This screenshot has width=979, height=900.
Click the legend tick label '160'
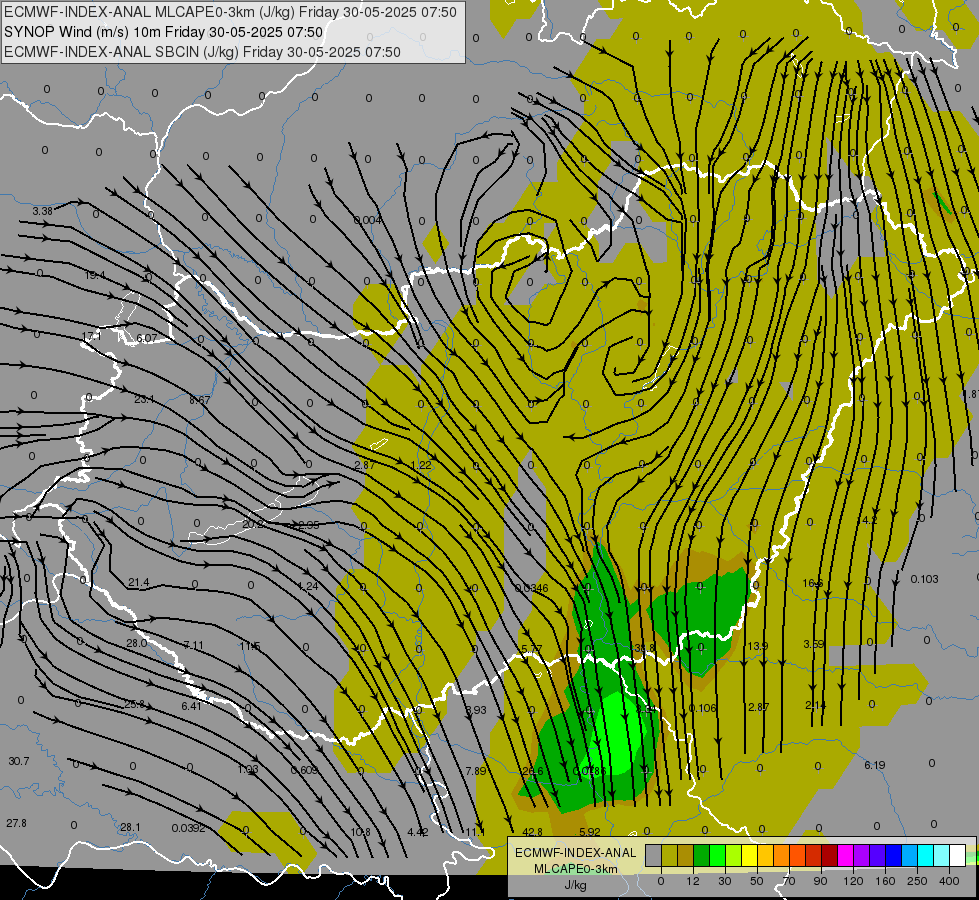tap(885, 881)
